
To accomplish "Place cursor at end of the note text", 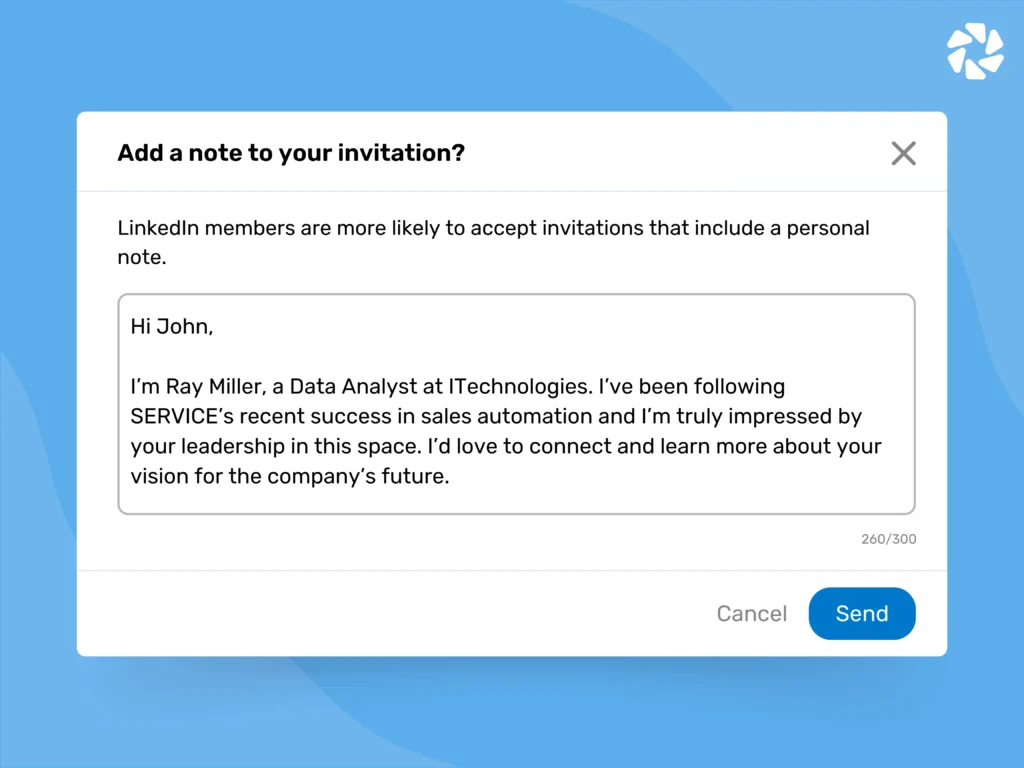I will (429, 476).
